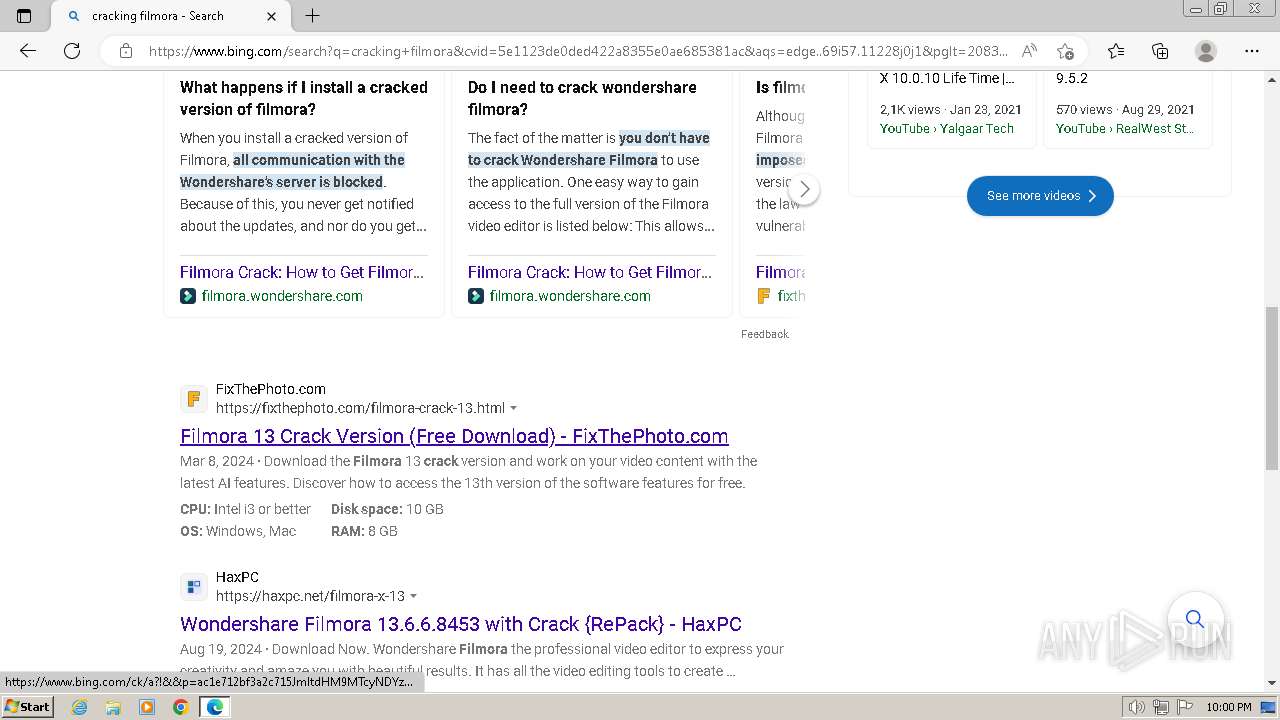Click the address bar URL field
This screenshot has height=720, width=1280.
click(577, 51)
